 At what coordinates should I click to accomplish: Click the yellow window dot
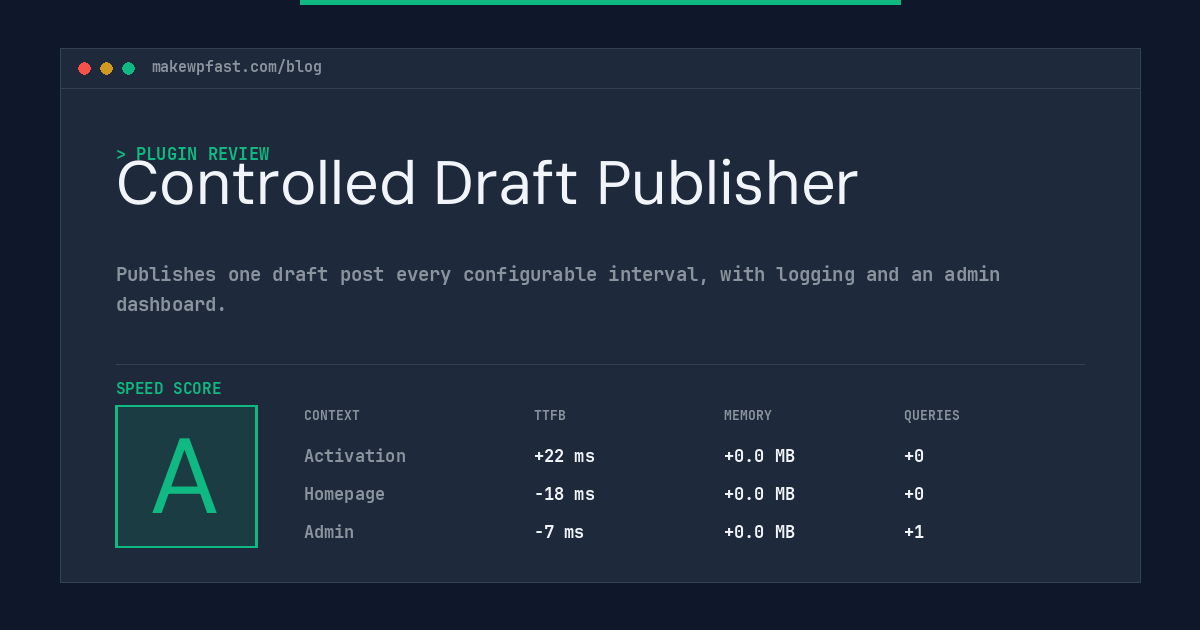(106, 68)
